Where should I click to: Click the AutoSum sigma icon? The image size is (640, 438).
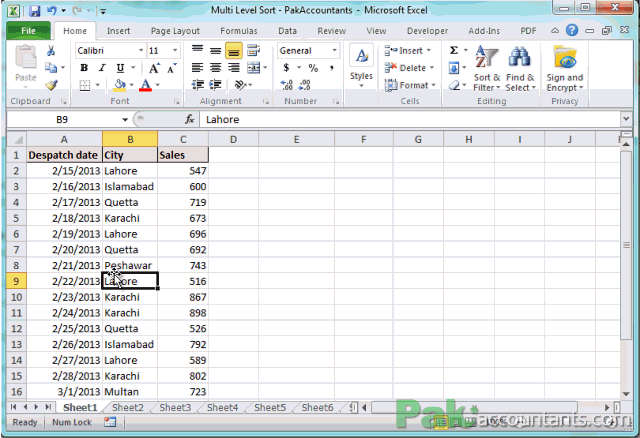coord(454,51)
